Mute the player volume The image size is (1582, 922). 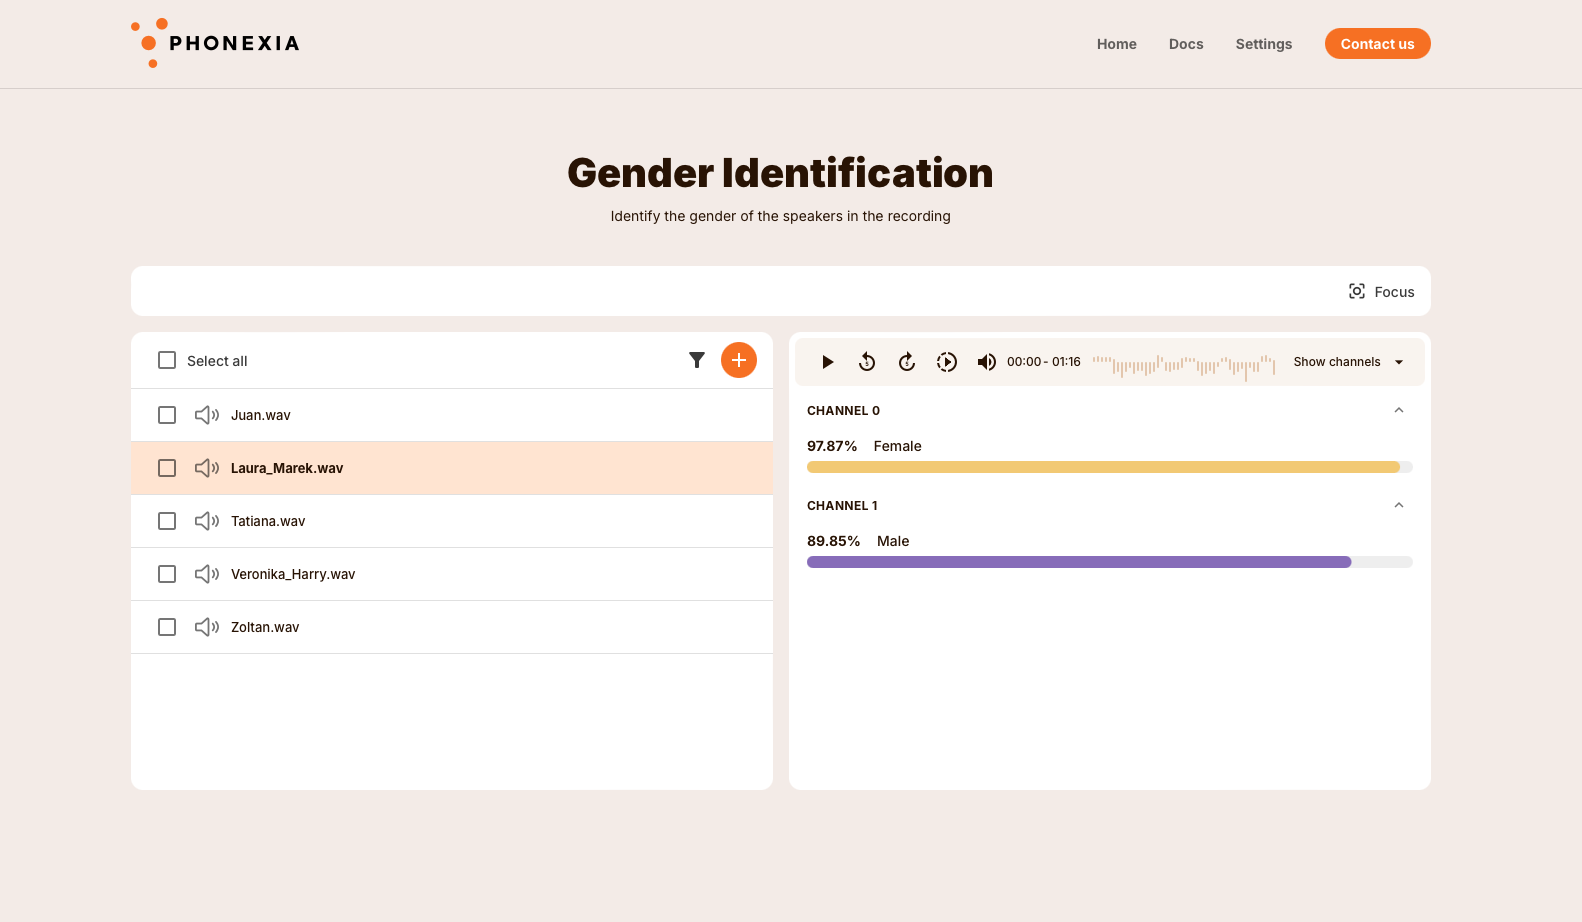click(986, 362)
